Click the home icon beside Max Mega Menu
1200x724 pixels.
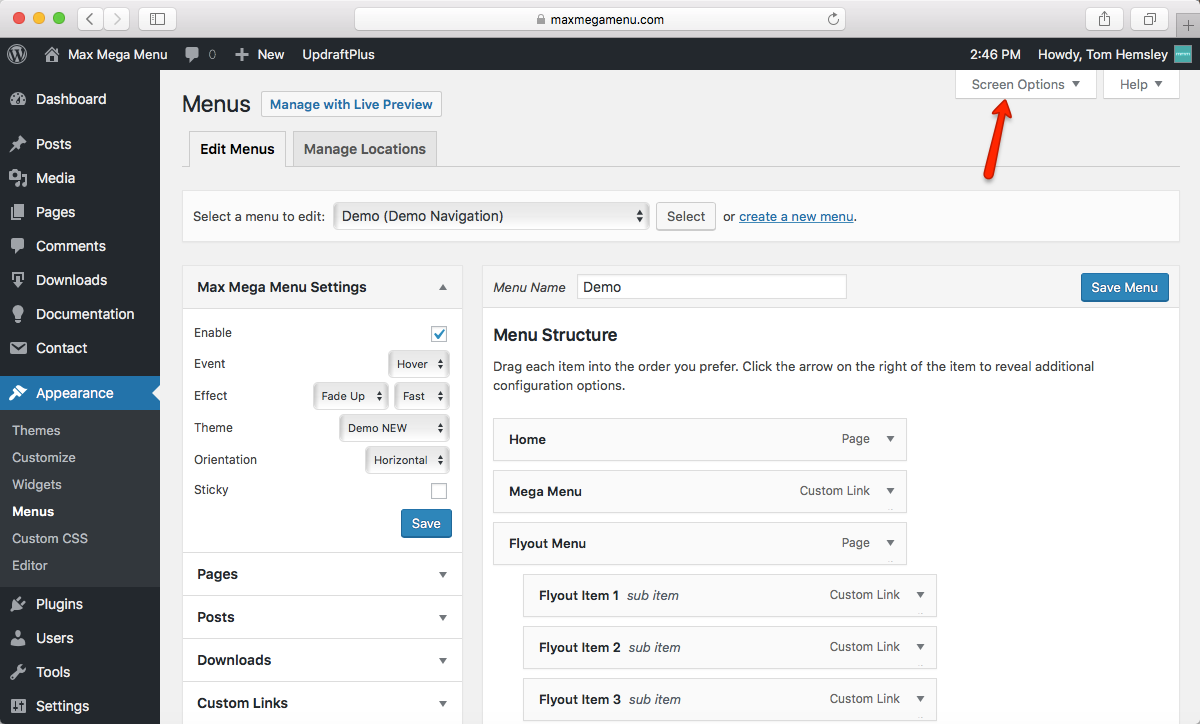pos(52,54)
